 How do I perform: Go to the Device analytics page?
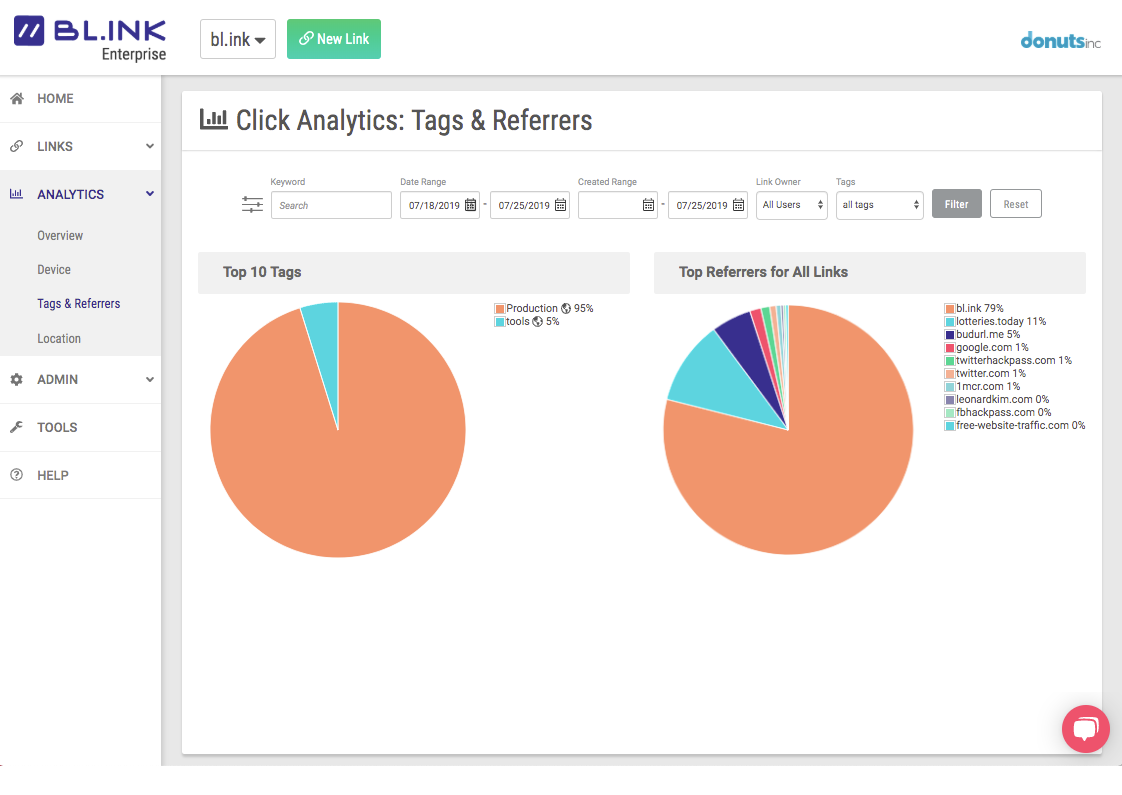54,270
